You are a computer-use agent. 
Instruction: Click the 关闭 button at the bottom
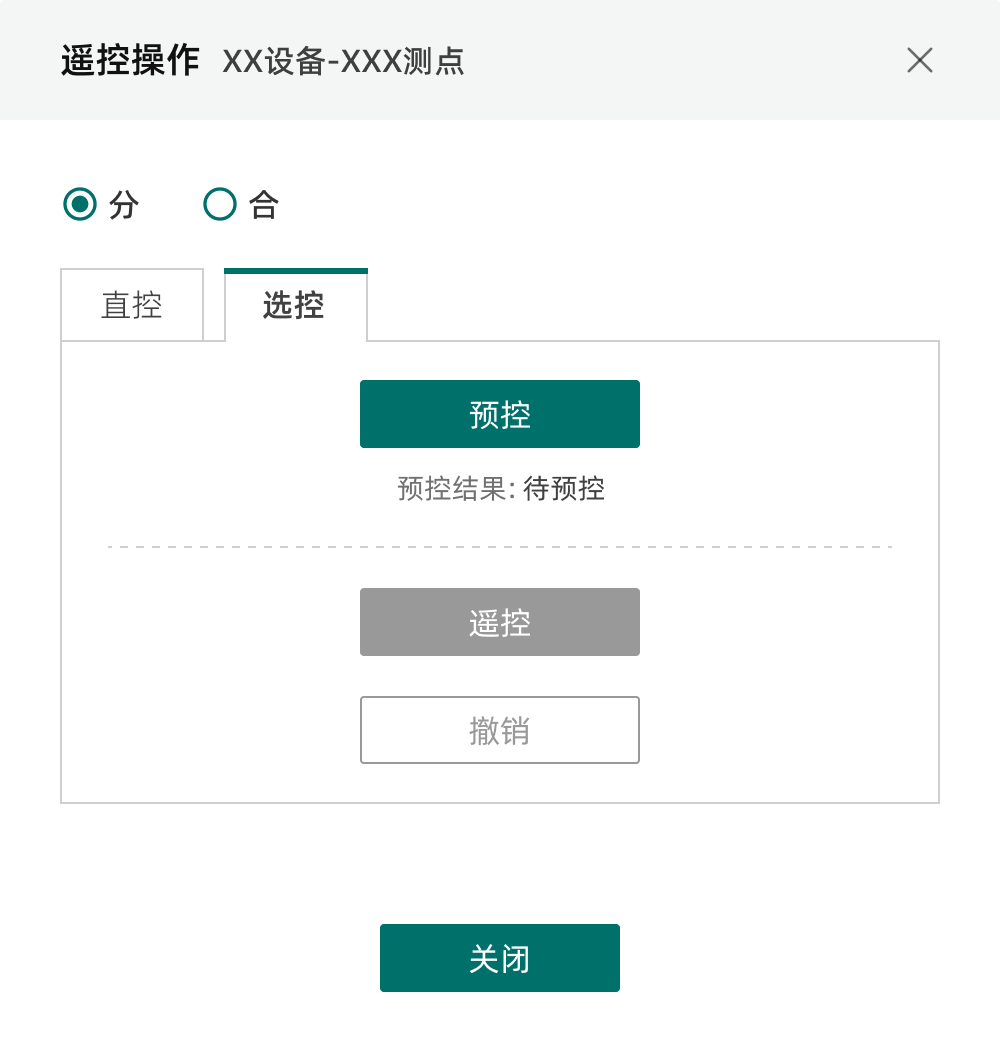coord(499,958)
